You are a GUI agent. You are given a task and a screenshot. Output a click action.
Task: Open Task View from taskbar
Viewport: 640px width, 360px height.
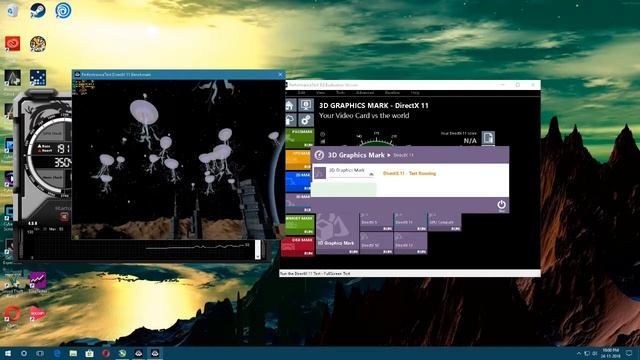click(40, 353)
